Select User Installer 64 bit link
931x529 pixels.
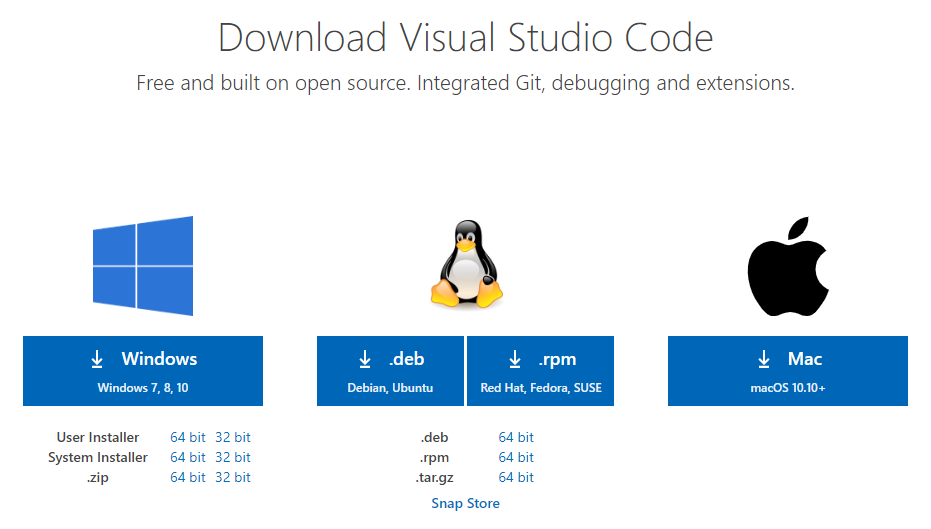point(188,438)
